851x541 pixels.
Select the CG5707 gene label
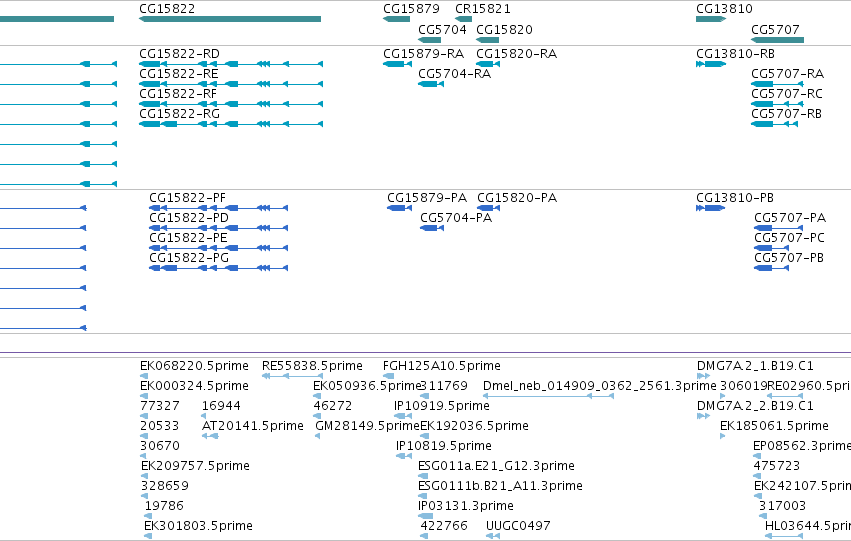(775, 29)
